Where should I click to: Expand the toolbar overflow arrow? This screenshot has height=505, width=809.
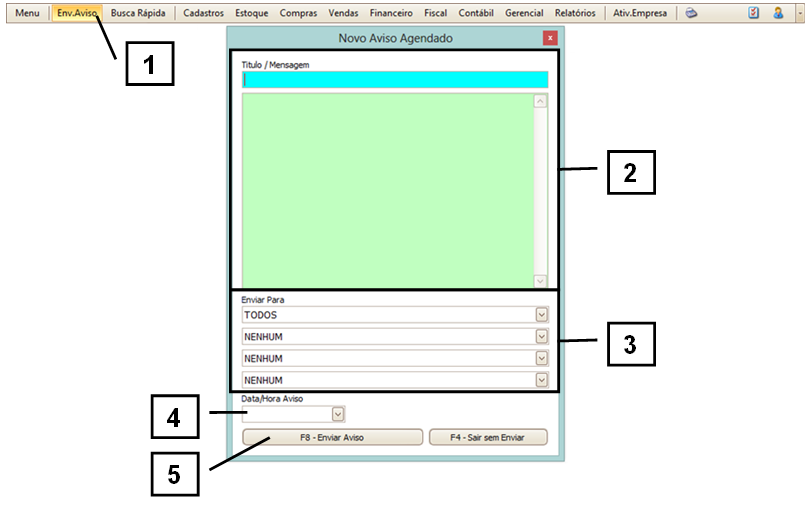(799, 13)
